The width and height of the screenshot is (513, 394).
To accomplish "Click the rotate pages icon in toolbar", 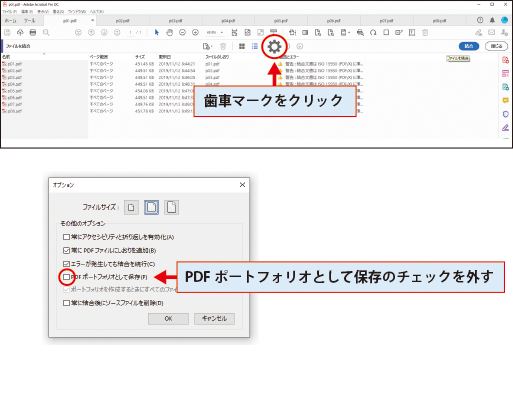I will pos(373,33).
